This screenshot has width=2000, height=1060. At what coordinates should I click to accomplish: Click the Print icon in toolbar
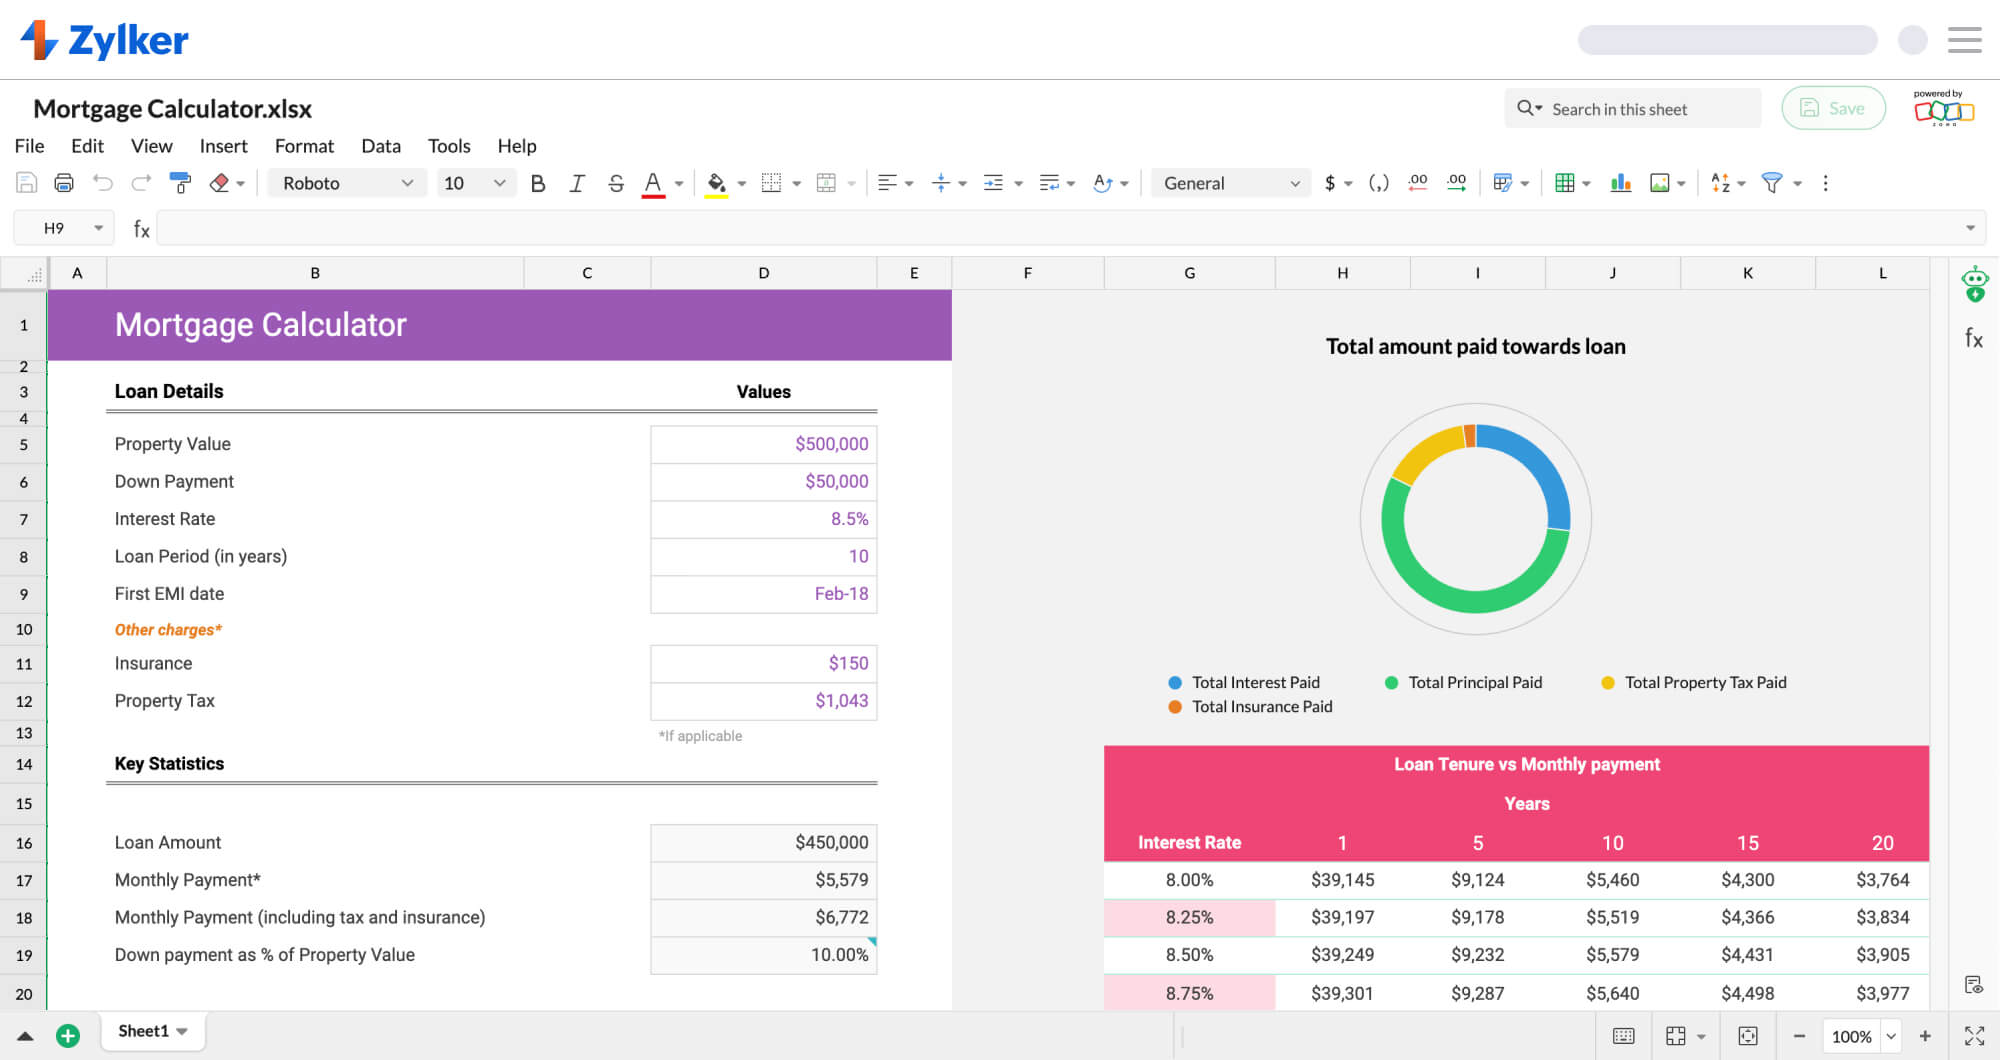click(x=64, y=183)
